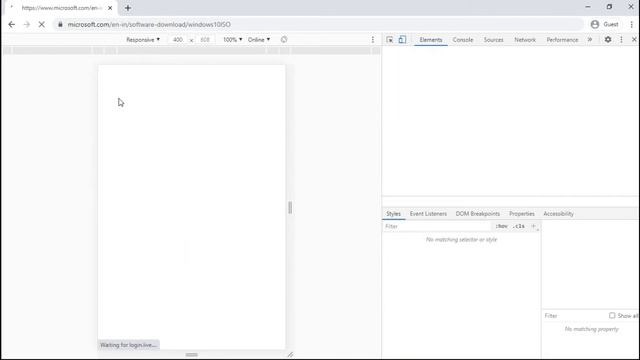Image resolution: width=640 pixels, height=360 pixels.
Task: Restore down the Chrome window
Action: pos(609,7)
